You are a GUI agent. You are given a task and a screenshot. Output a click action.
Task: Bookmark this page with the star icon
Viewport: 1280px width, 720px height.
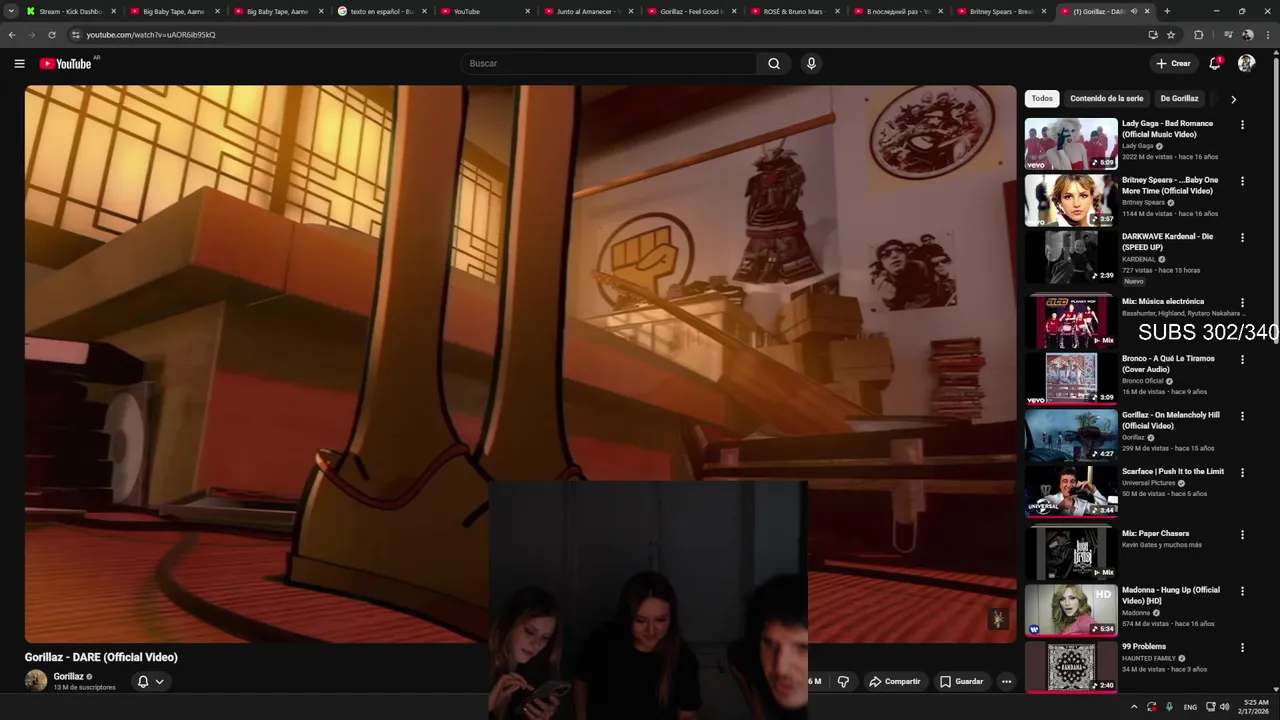coord(1171,34)
